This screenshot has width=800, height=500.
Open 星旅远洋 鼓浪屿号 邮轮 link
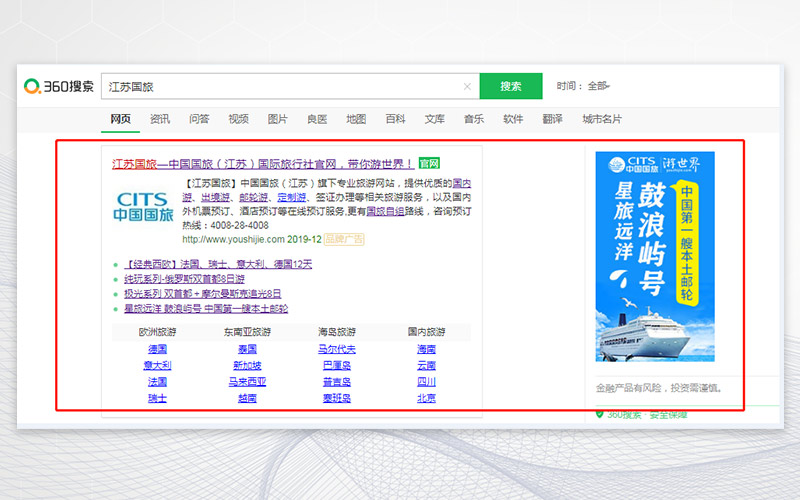(x=206, y=309)
